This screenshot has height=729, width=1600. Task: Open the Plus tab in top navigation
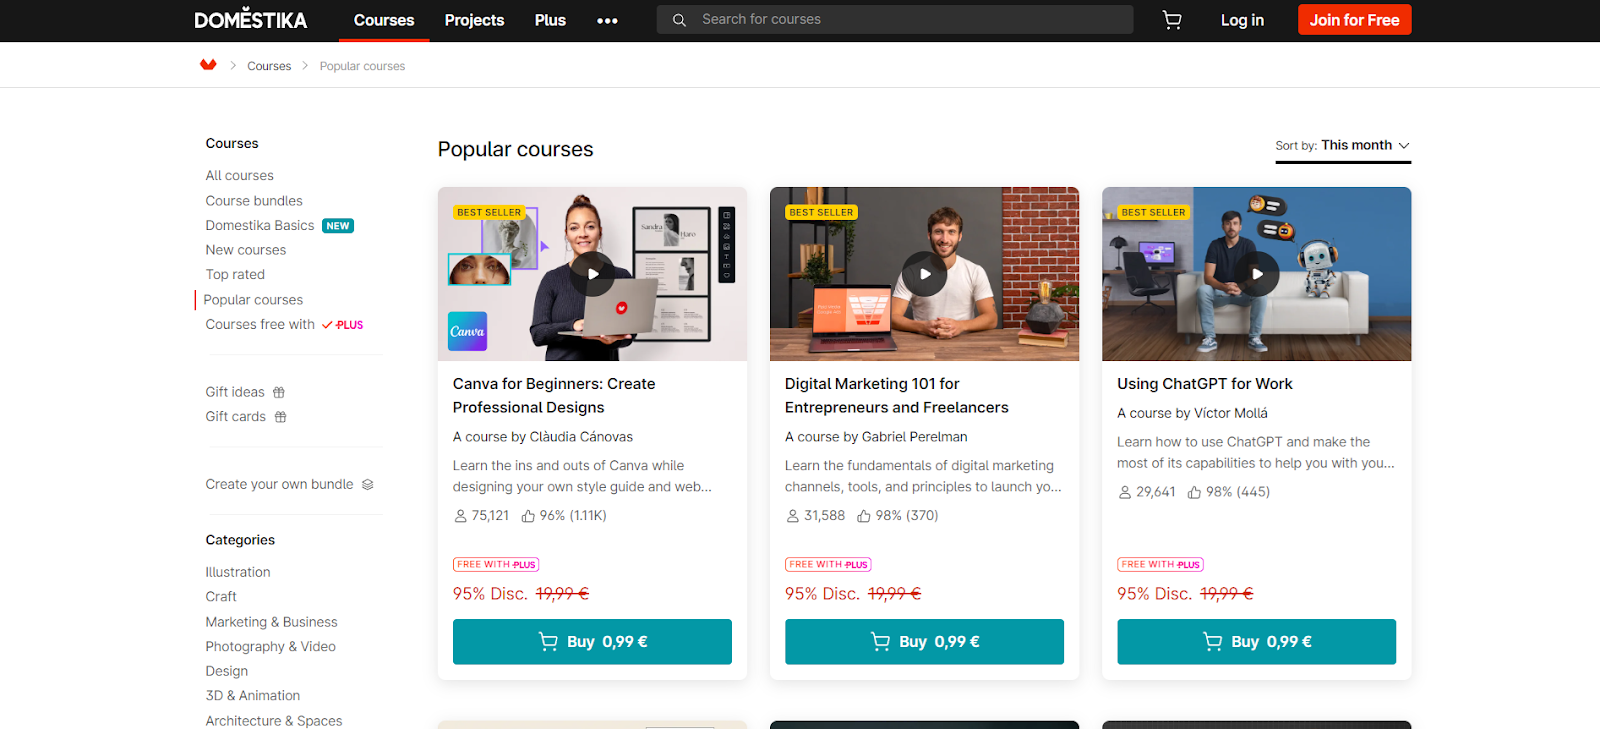[x=550, y=20]
